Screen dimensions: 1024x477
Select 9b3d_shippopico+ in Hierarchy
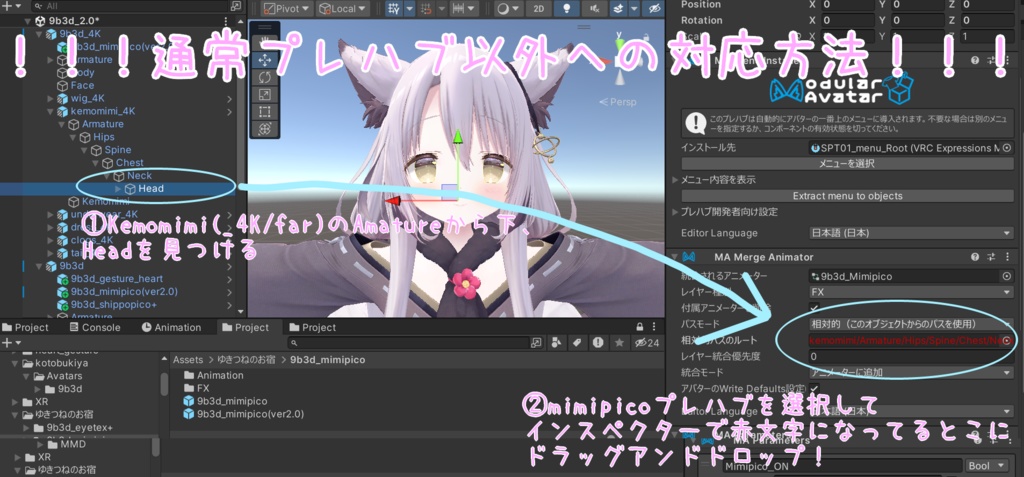[x=115, y=304]
